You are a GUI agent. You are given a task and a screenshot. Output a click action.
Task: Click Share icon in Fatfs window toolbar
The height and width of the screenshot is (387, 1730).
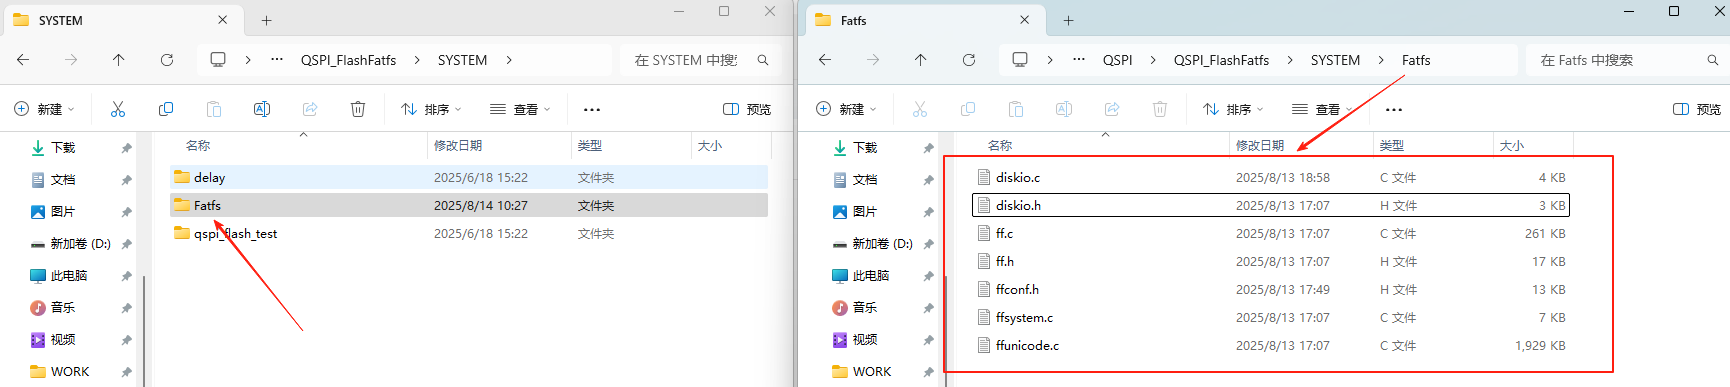[x=1112, y=109]
